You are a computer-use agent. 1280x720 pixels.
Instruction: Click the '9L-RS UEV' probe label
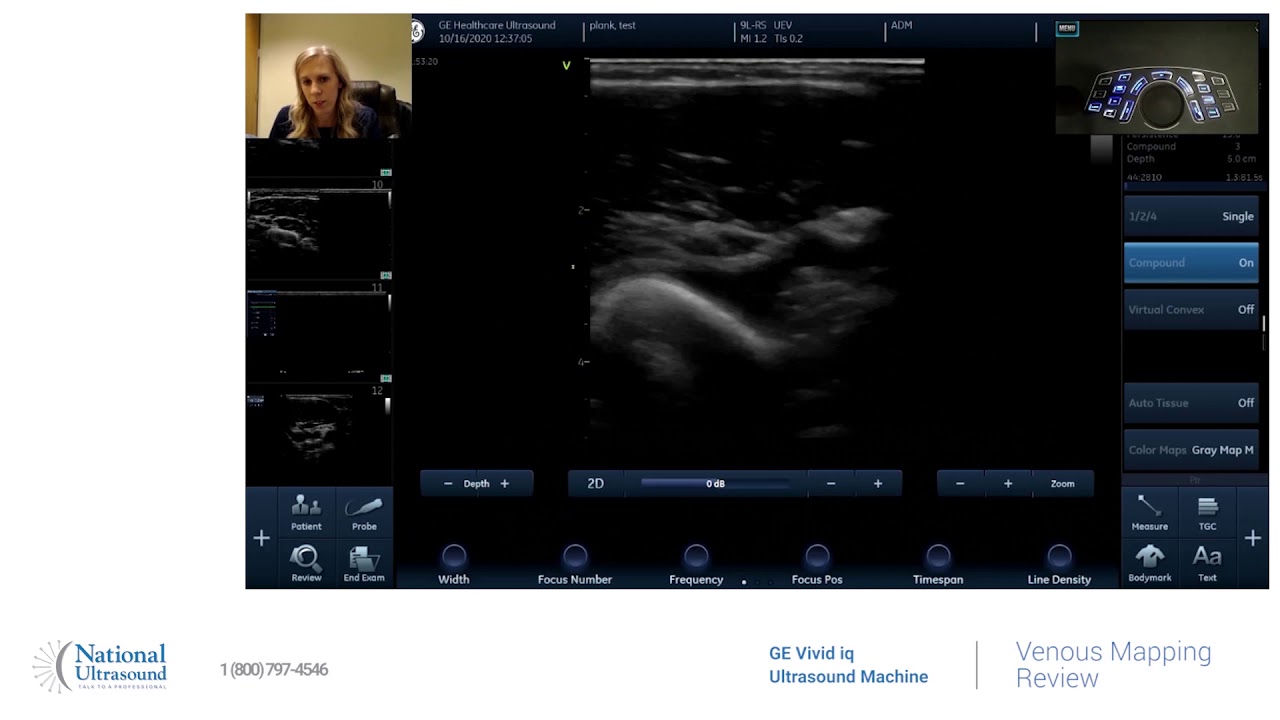point(766,25)
